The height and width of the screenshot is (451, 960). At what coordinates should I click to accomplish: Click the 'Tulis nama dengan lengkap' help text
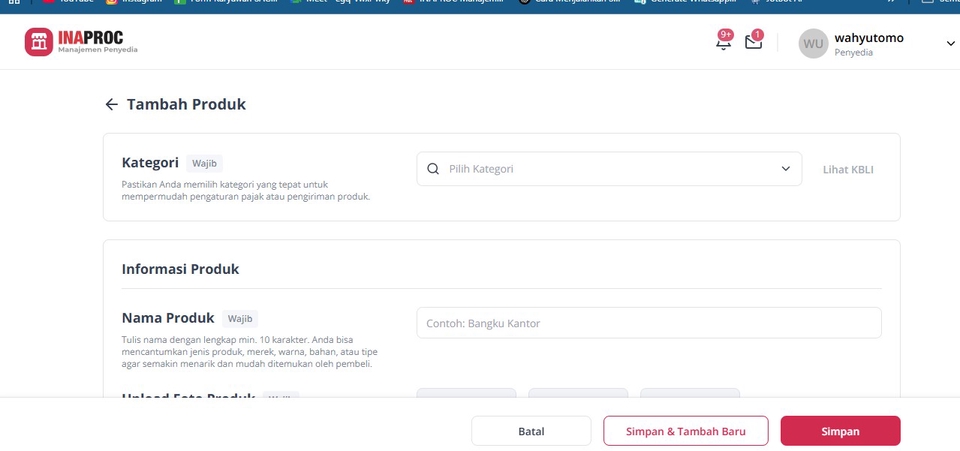(250, 352)
